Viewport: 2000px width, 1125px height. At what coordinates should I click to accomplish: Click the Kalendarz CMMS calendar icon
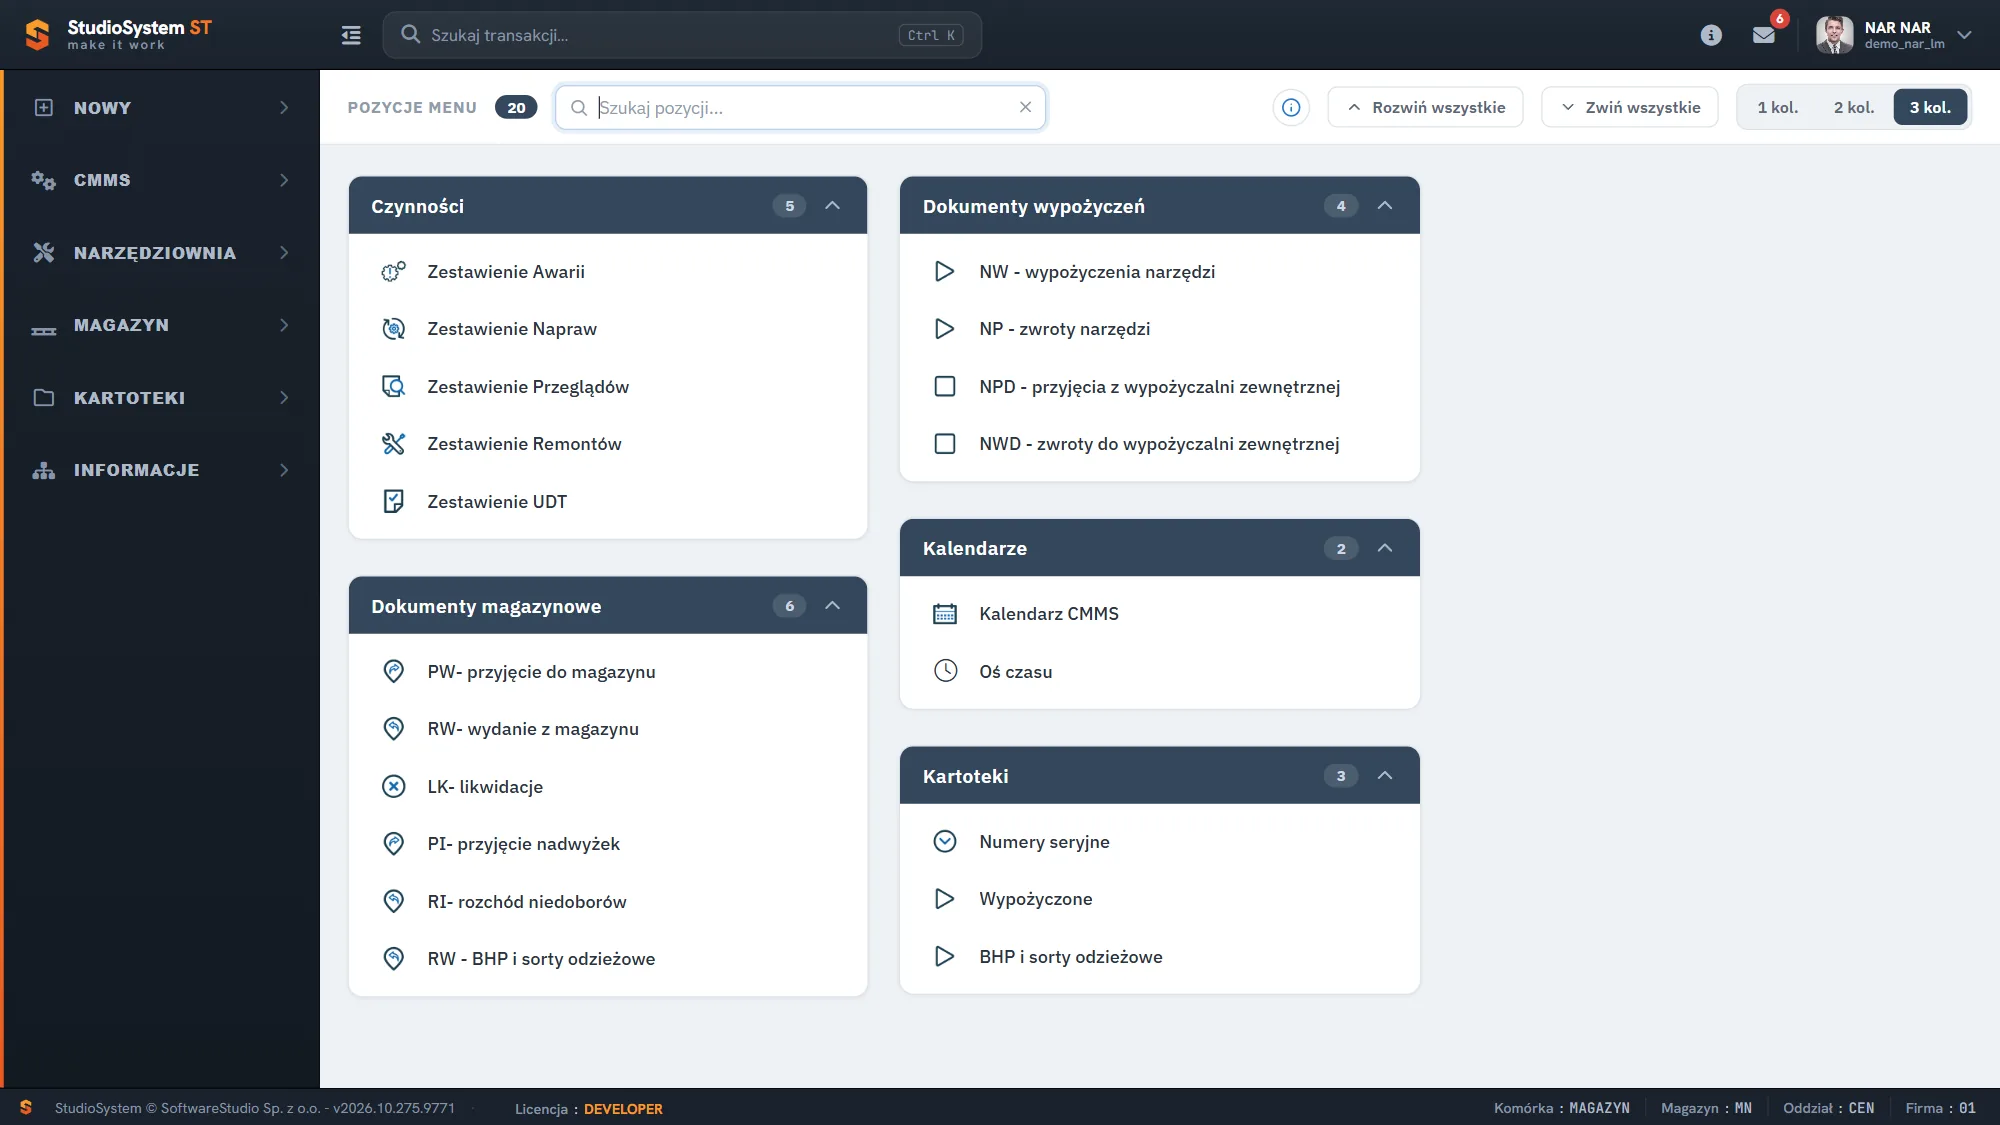(x=945, y=614)
